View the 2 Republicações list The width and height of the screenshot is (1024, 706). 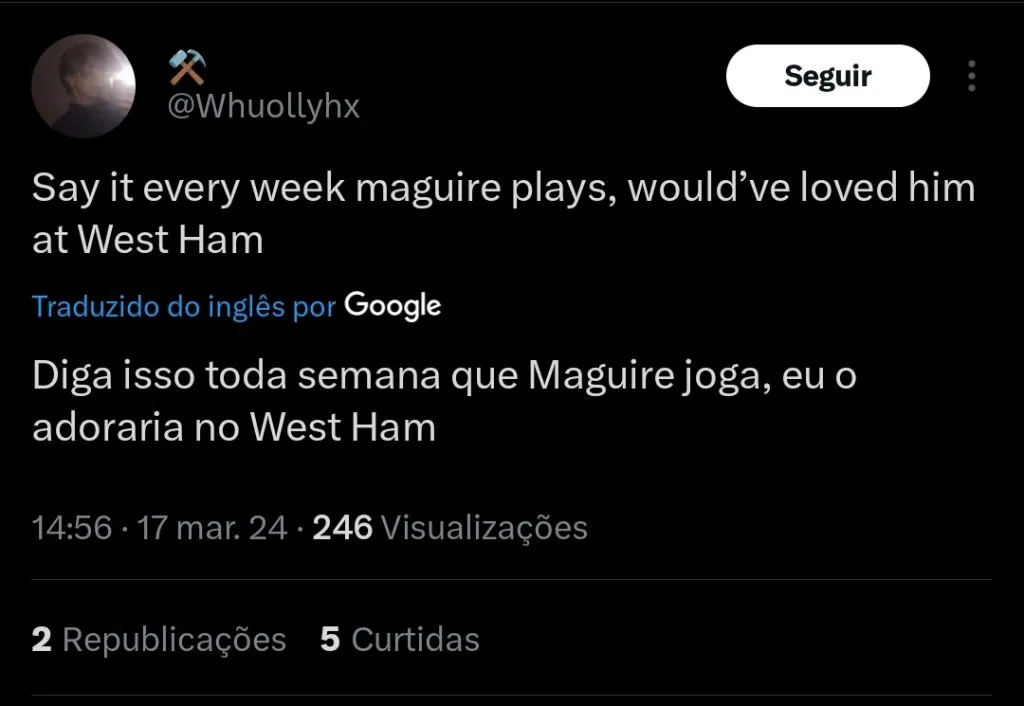pyautogui.click(x=159, y=639)
